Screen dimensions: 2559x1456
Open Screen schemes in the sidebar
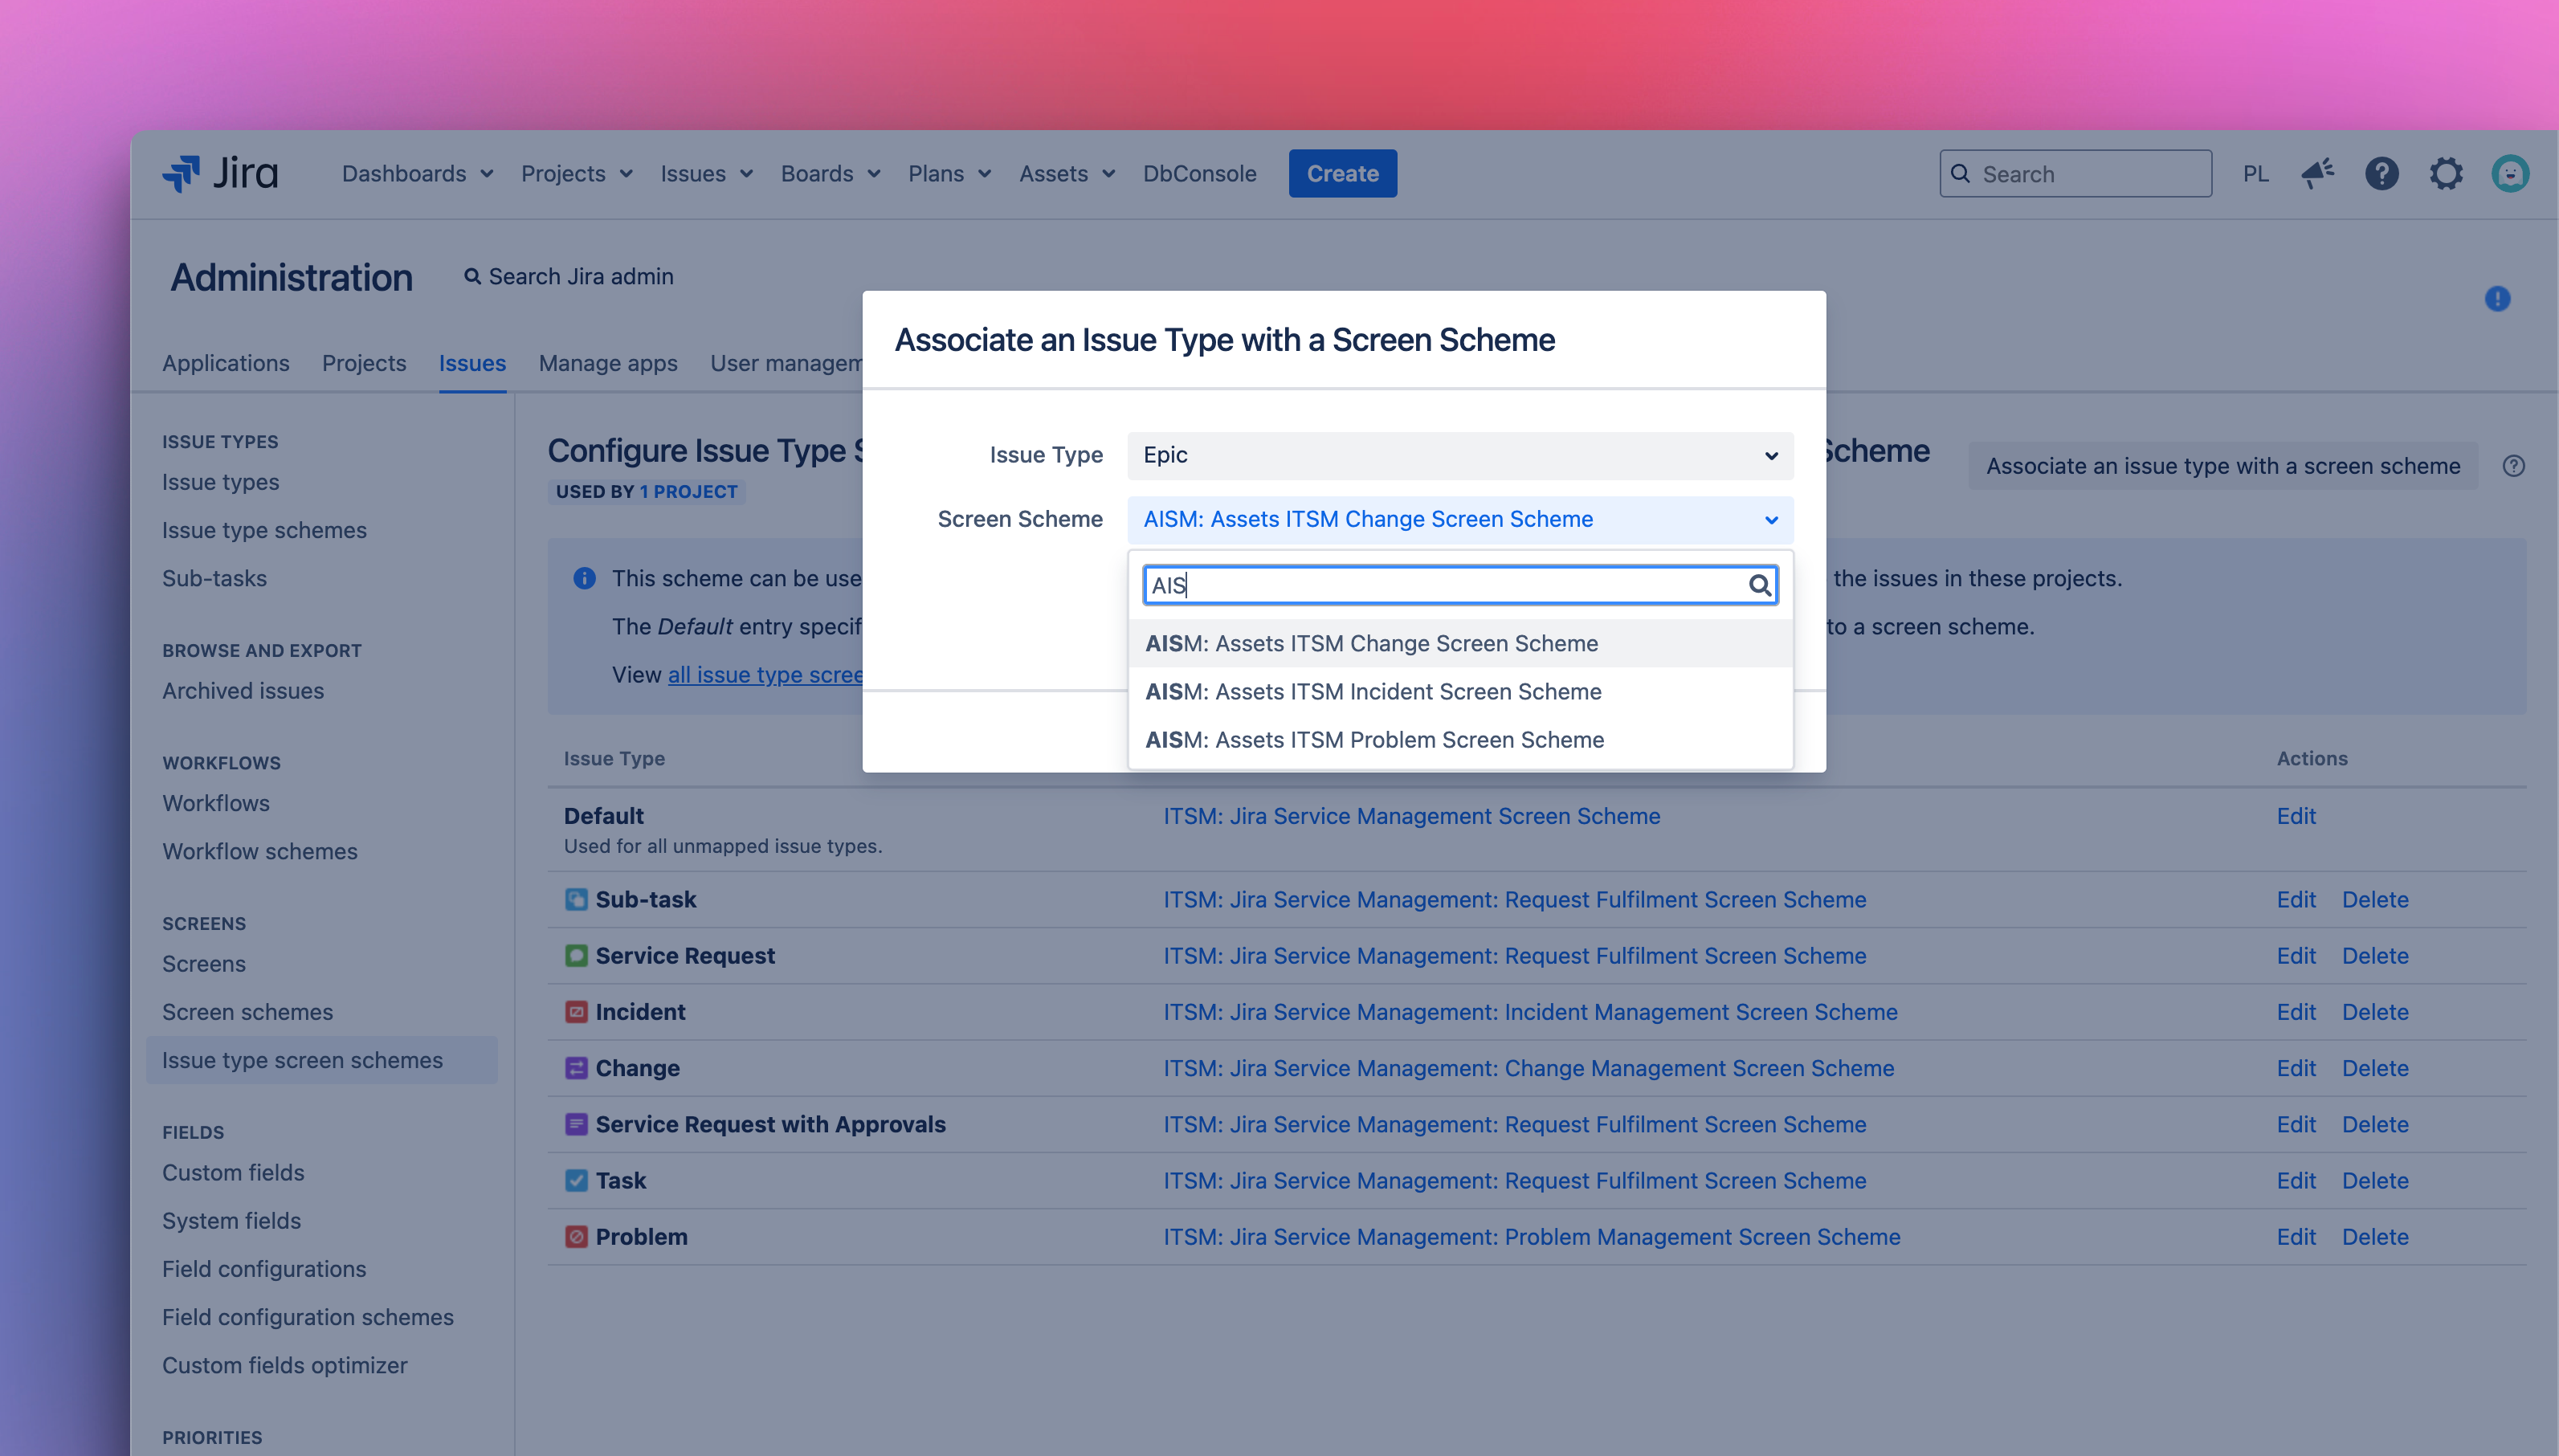click(x=247, y=1012)
